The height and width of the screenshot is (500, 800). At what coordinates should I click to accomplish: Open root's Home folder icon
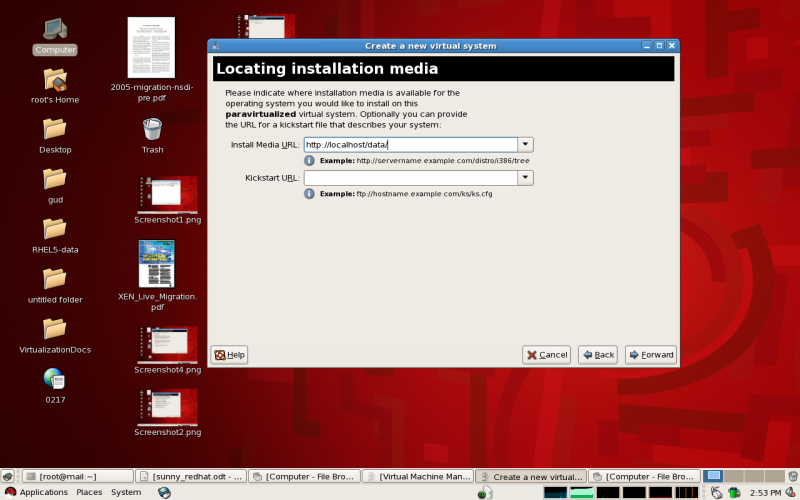(x=55, y=81)
